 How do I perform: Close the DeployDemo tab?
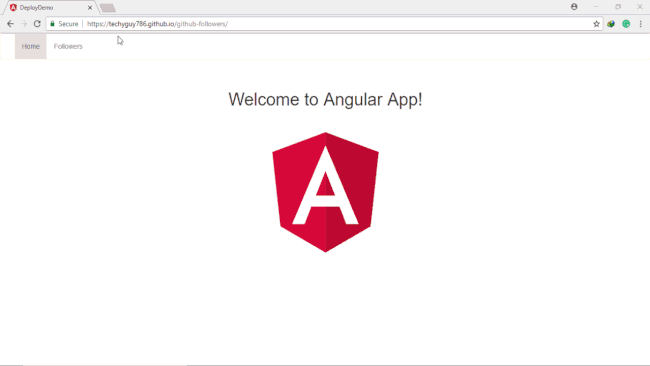point(90,7)
